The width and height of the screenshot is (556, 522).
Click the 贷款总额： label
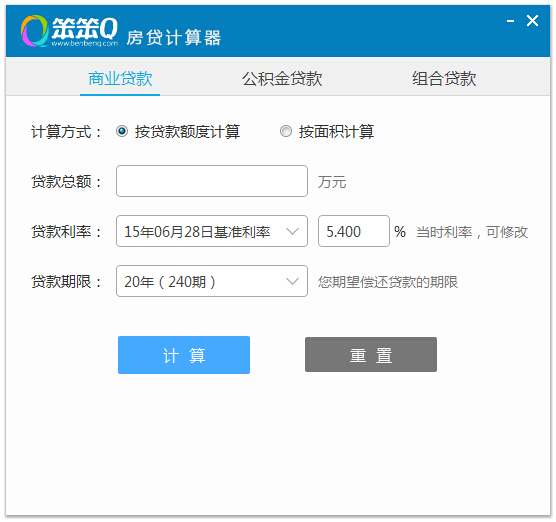click(x=66, y=182)
